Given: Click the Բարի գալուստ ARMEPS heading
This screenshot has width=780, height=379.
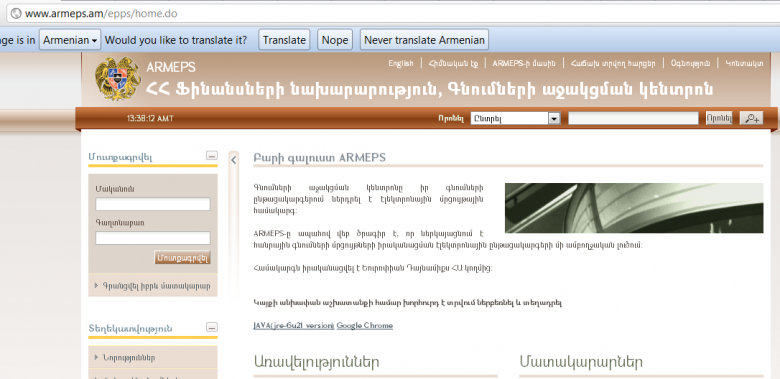Looking at the screenshot, I should [x=319, y=158].
